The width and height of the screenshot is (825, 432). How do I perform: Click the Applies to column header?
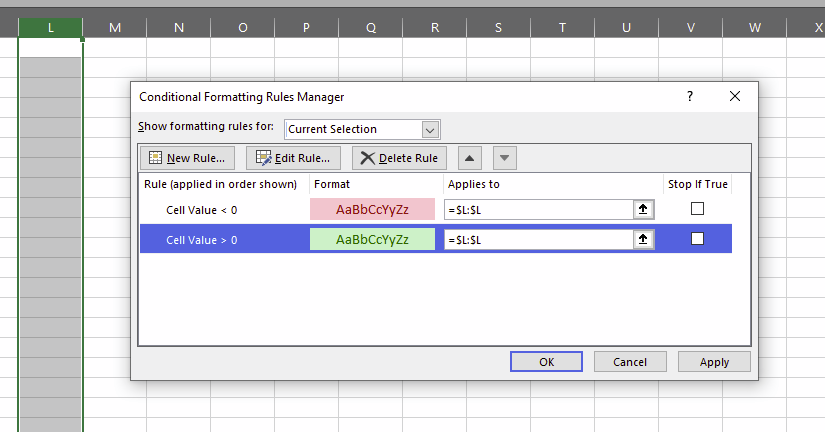pos(553,184)
